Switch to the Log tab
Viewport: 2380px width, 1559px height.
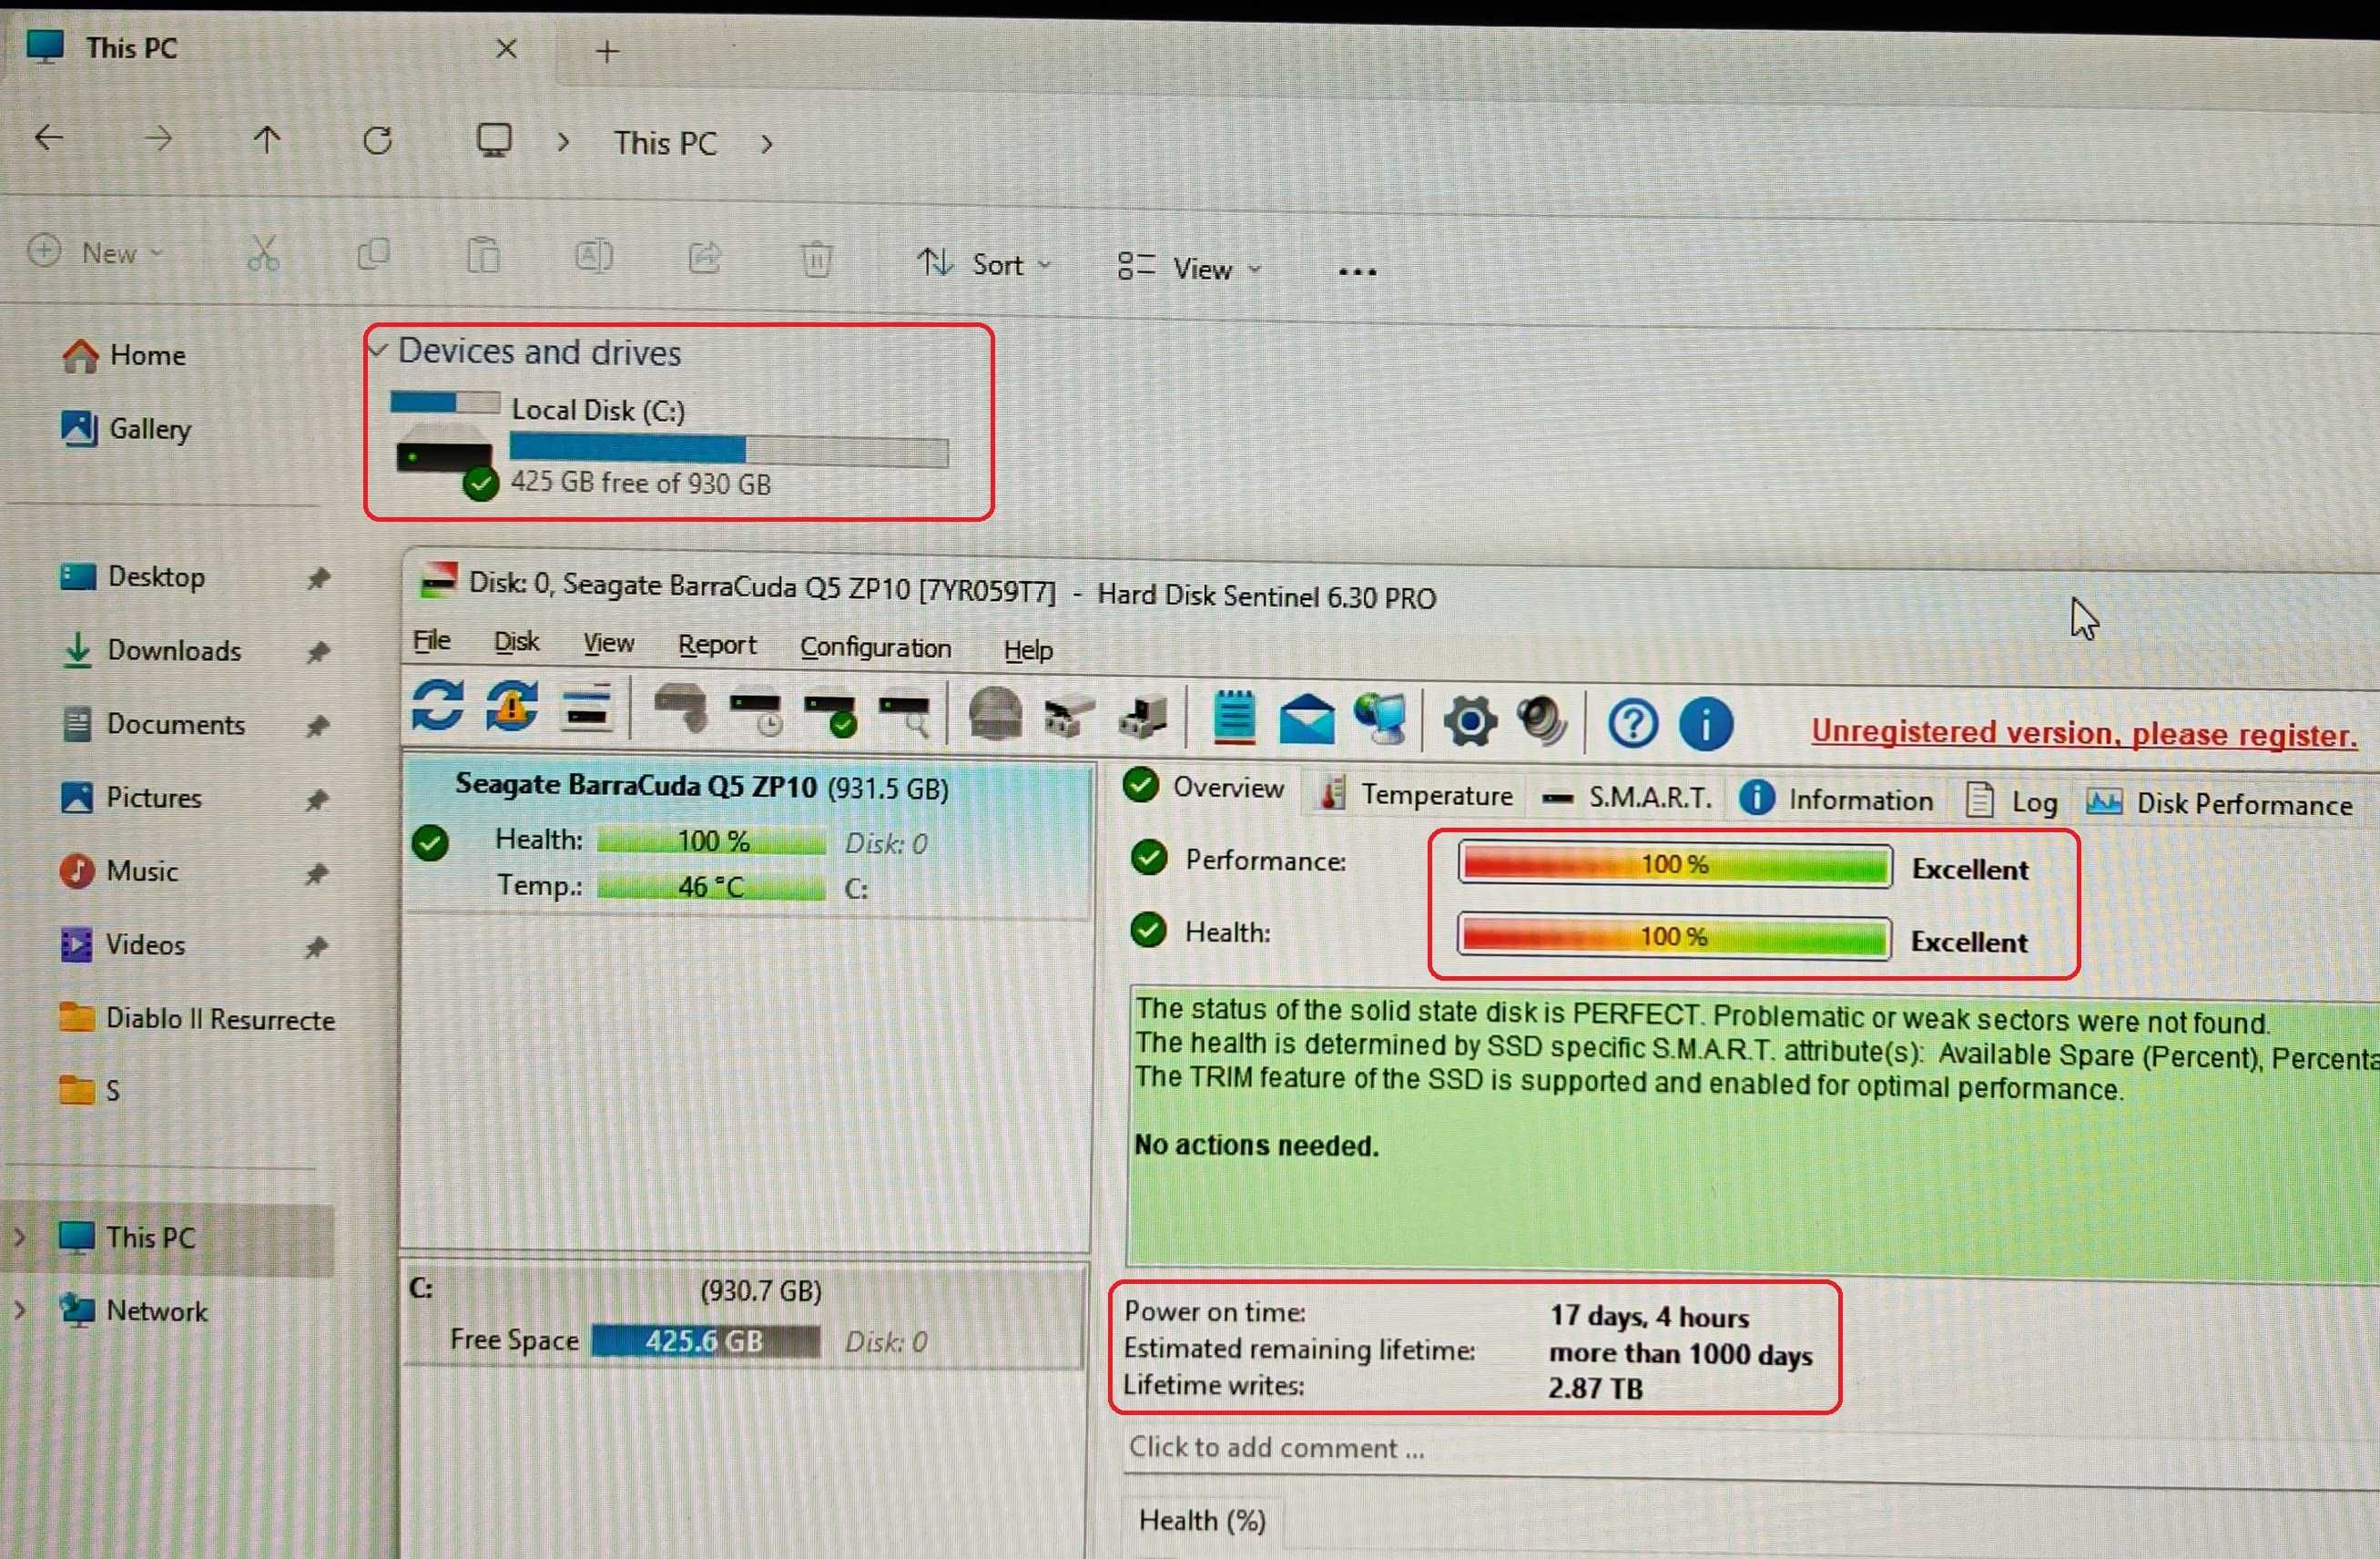[x=2011, y=802]
